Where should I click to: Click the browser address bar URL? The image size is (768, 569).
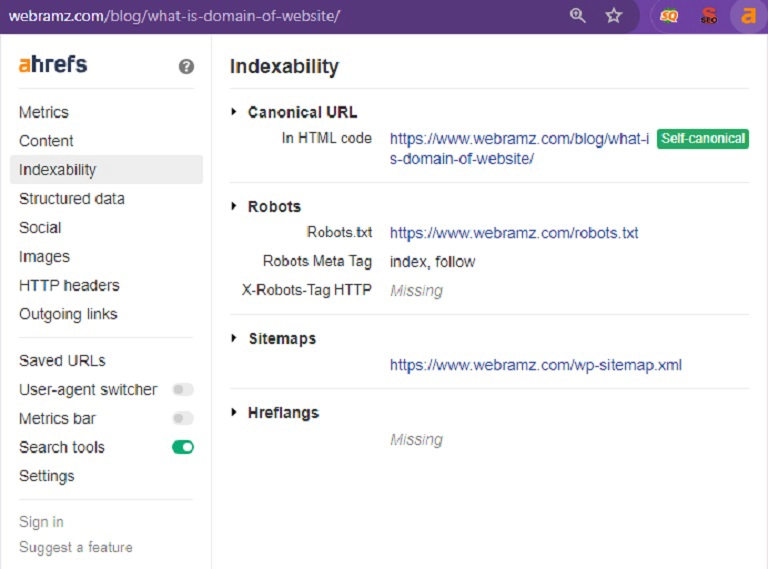click(174, 16)
